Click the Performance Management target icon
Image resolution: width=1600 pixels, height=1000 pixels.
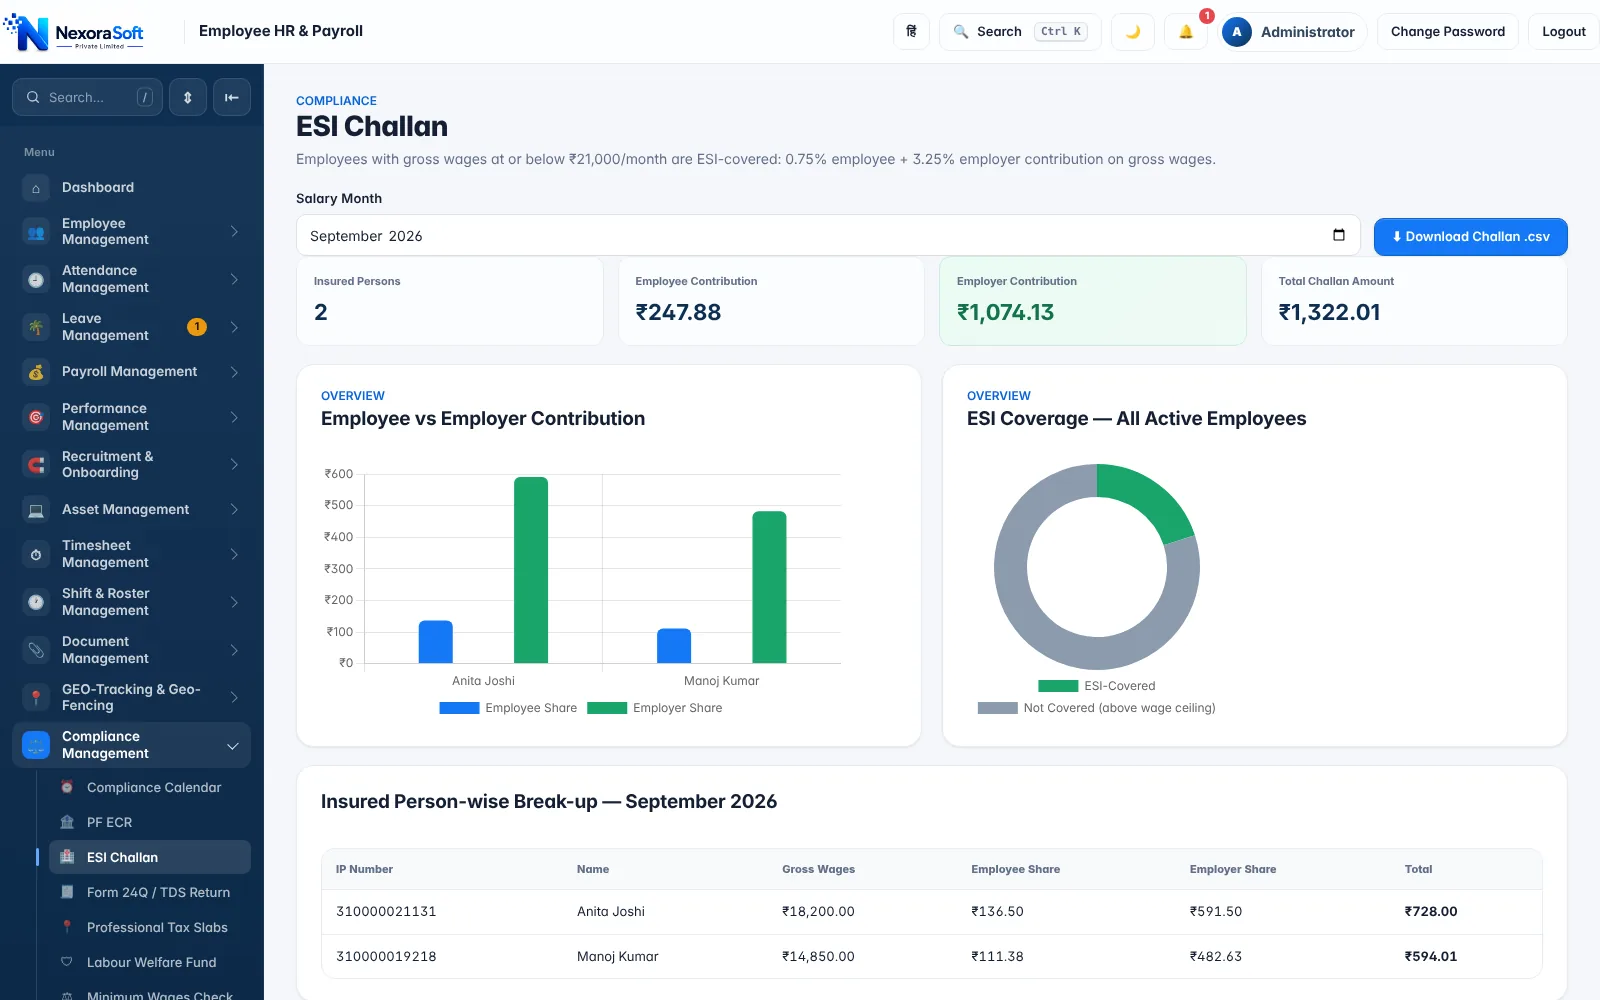[36, 417]
